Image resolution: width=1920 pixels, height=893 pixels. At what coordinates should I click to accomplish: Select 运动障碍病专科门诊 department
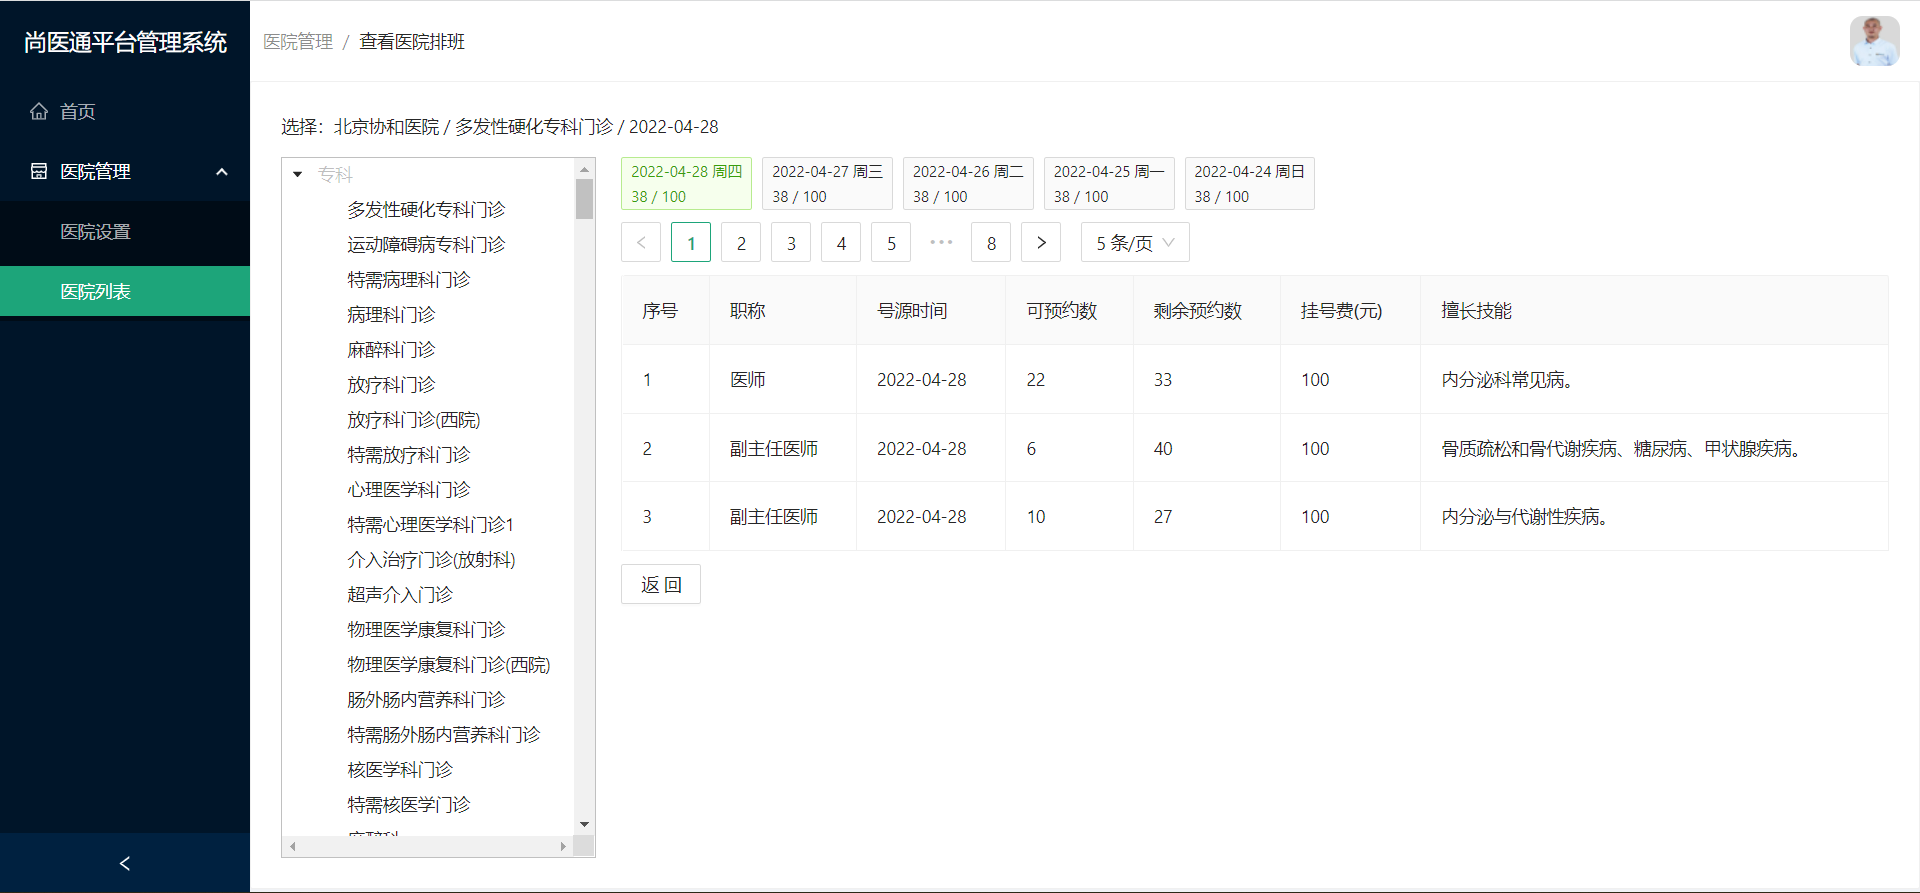coord(426,244)
